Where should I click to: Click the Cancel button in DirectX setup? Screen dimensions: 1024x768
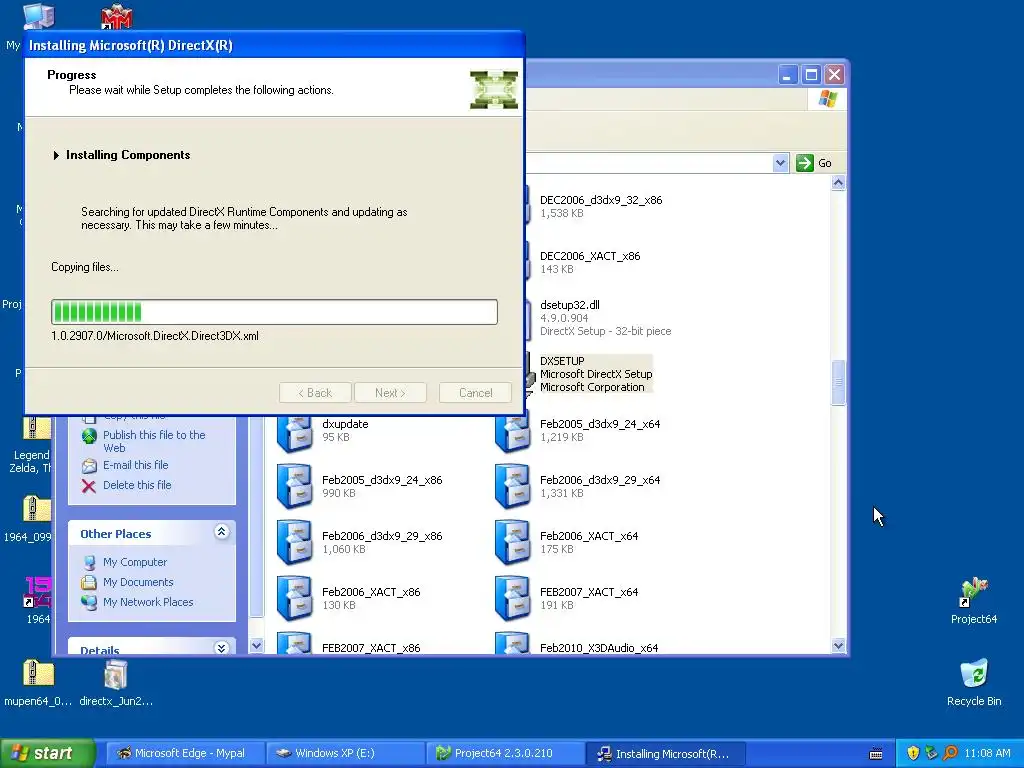(475, 392)
